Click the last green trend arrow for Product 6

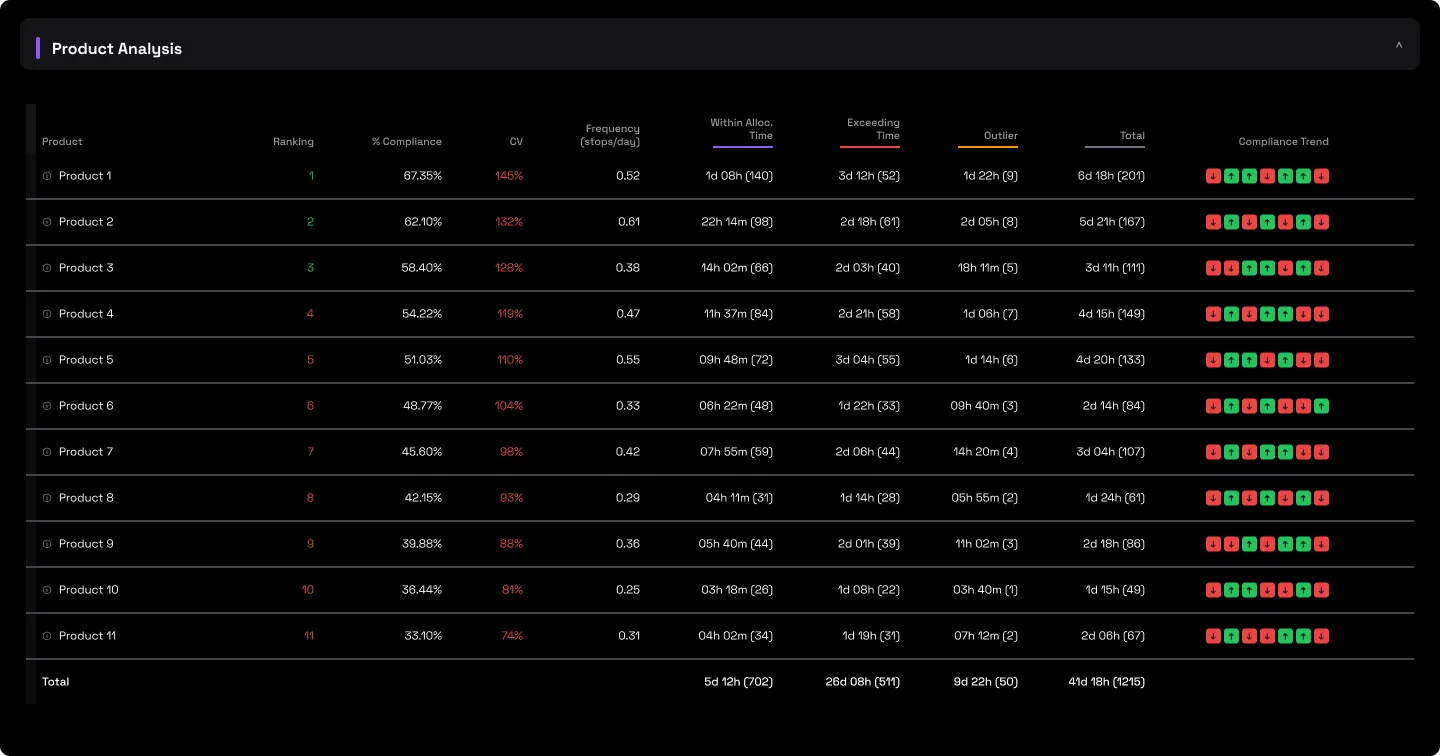coord(1321,406)
